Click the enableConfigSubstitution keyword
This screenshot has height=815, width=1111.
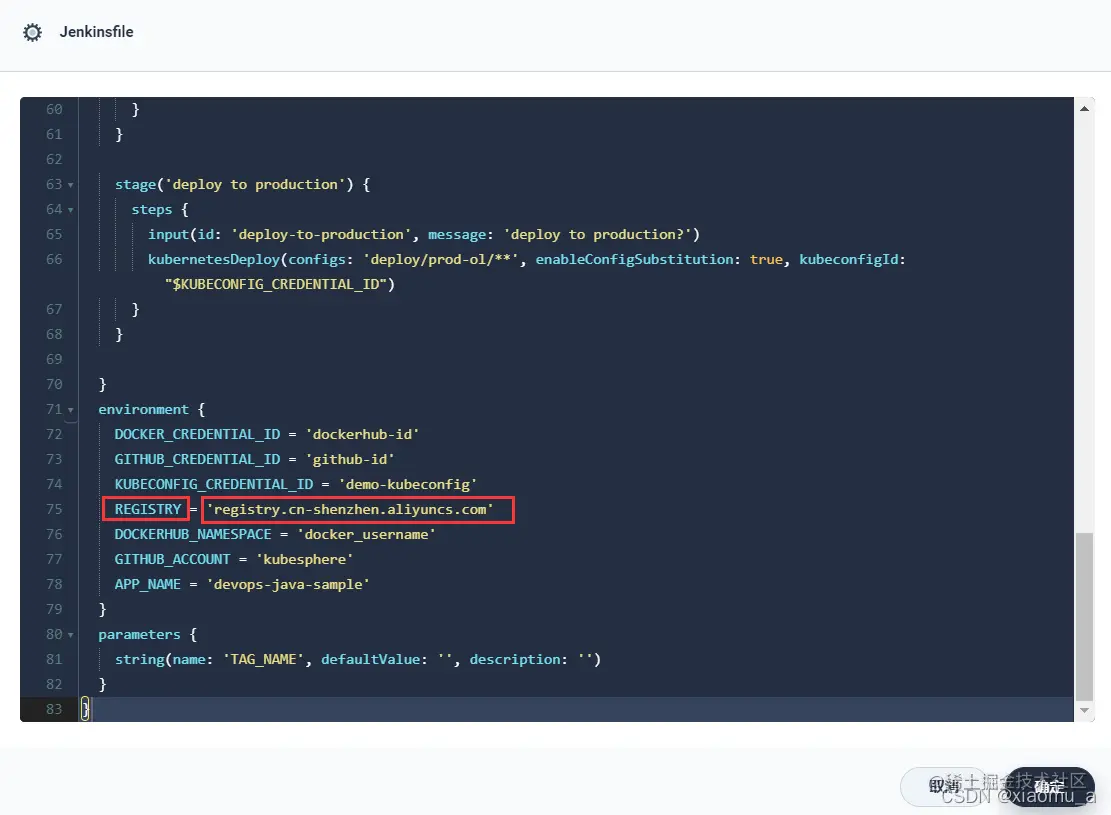pyautogui.click(x=634, y=259)
